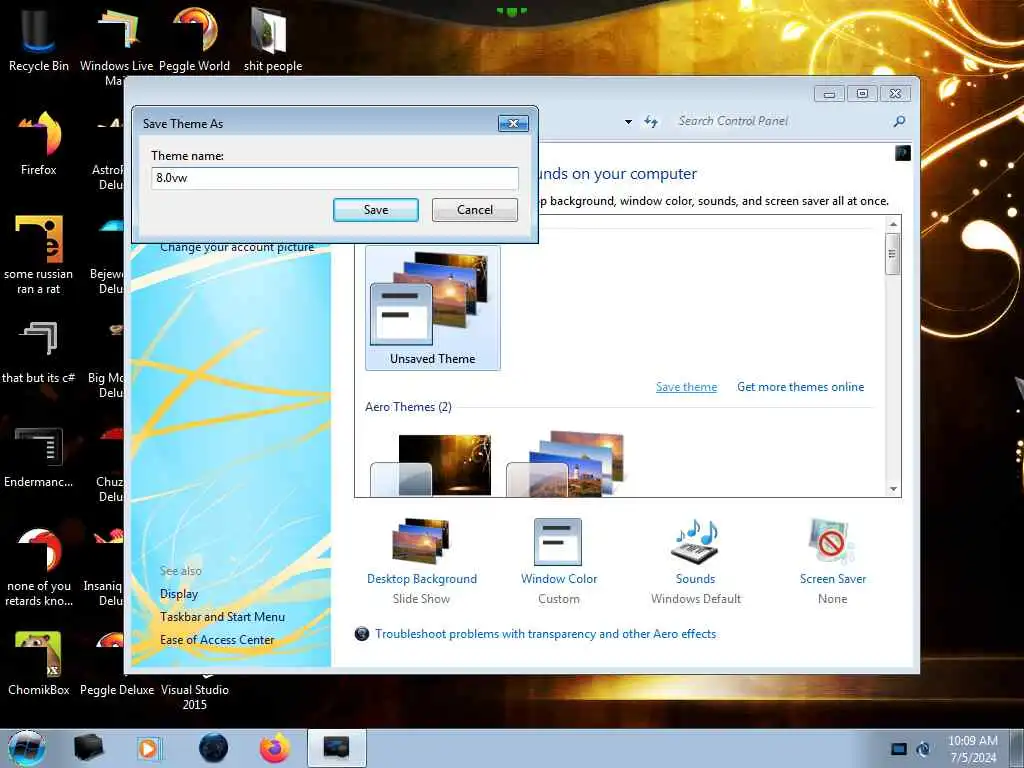Select the Recycle Bin desktop icon
1024x768 pixels.
39,39
